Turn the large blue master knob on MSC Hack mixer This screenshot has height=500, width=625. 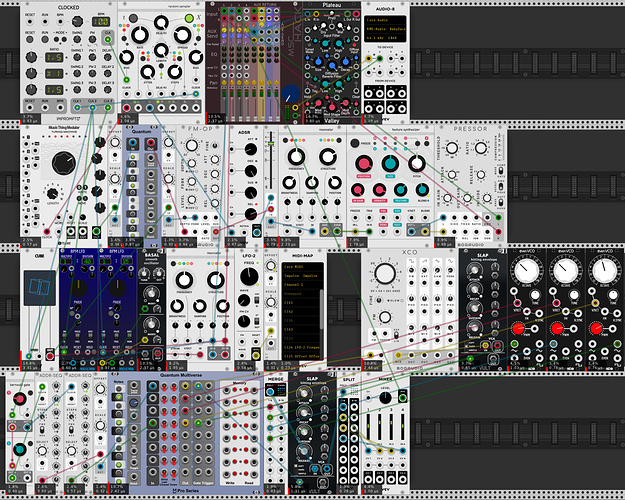click(x=291, y=94)
